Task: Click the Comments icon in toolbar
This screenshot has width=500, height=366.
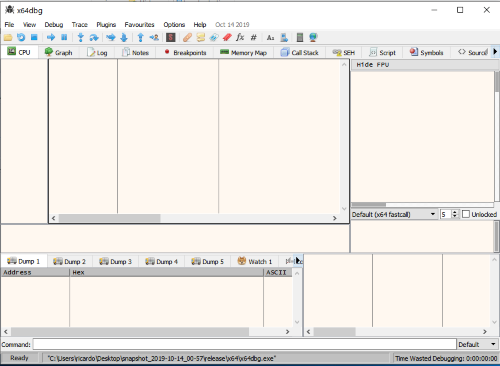Action: point(201,37)
